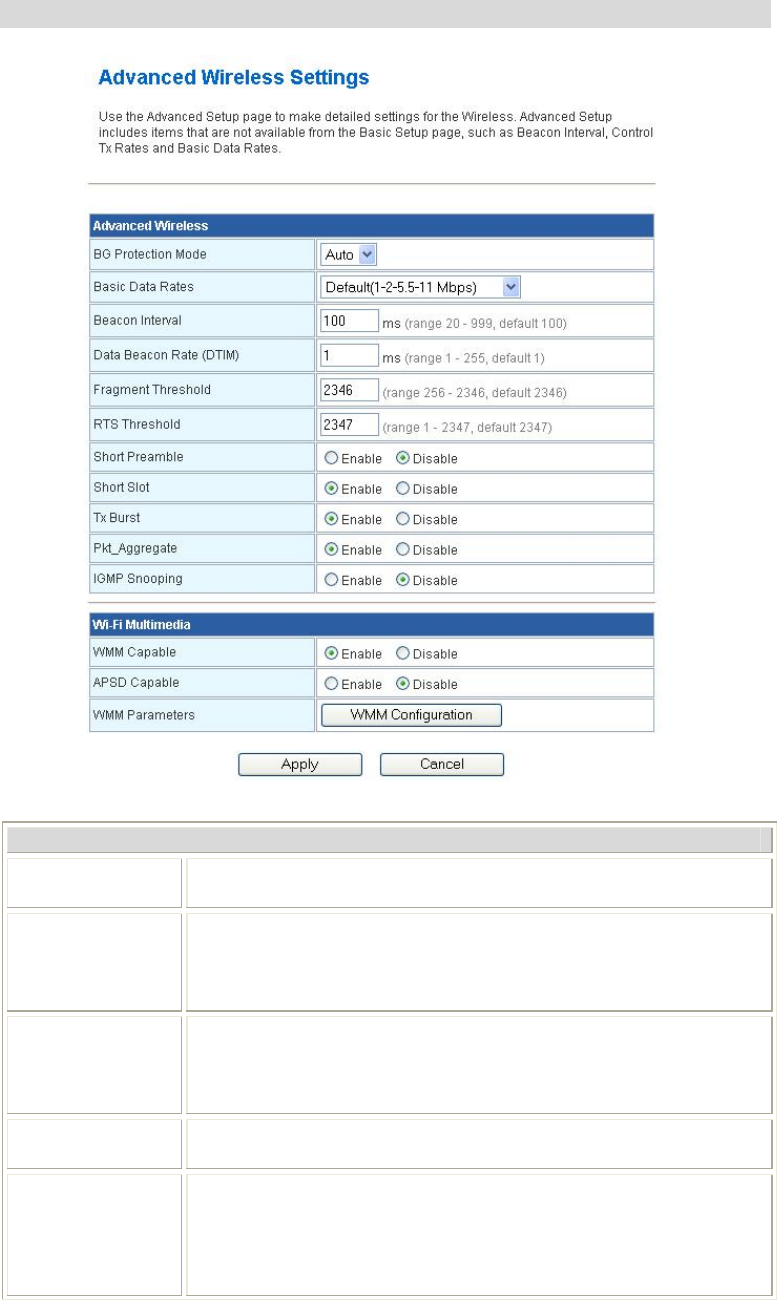Click the Data Beacon Rate (DTIM) input field
The height and width of the screenshot is (1300, 777).
tap(349, 356)
